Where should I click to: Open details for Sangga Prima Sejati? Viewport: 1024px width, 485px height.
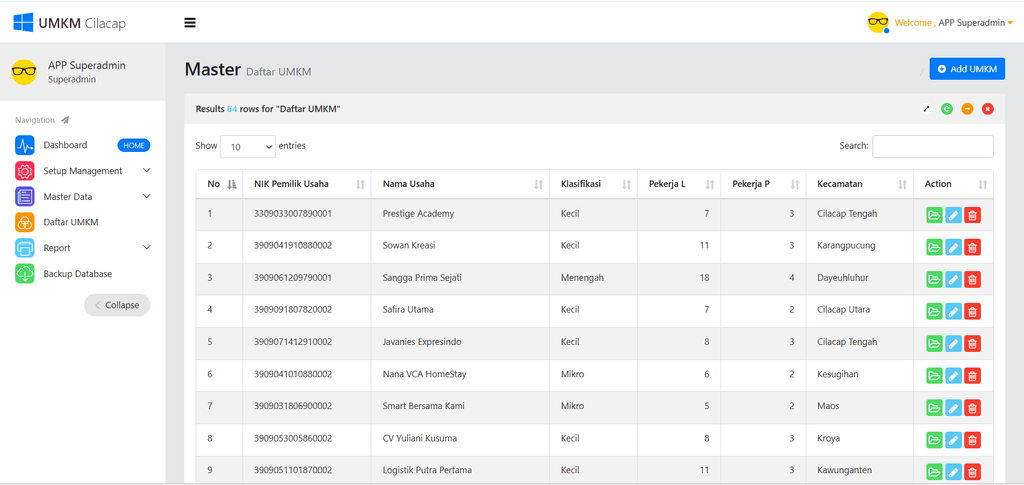(x=935, y=279)
